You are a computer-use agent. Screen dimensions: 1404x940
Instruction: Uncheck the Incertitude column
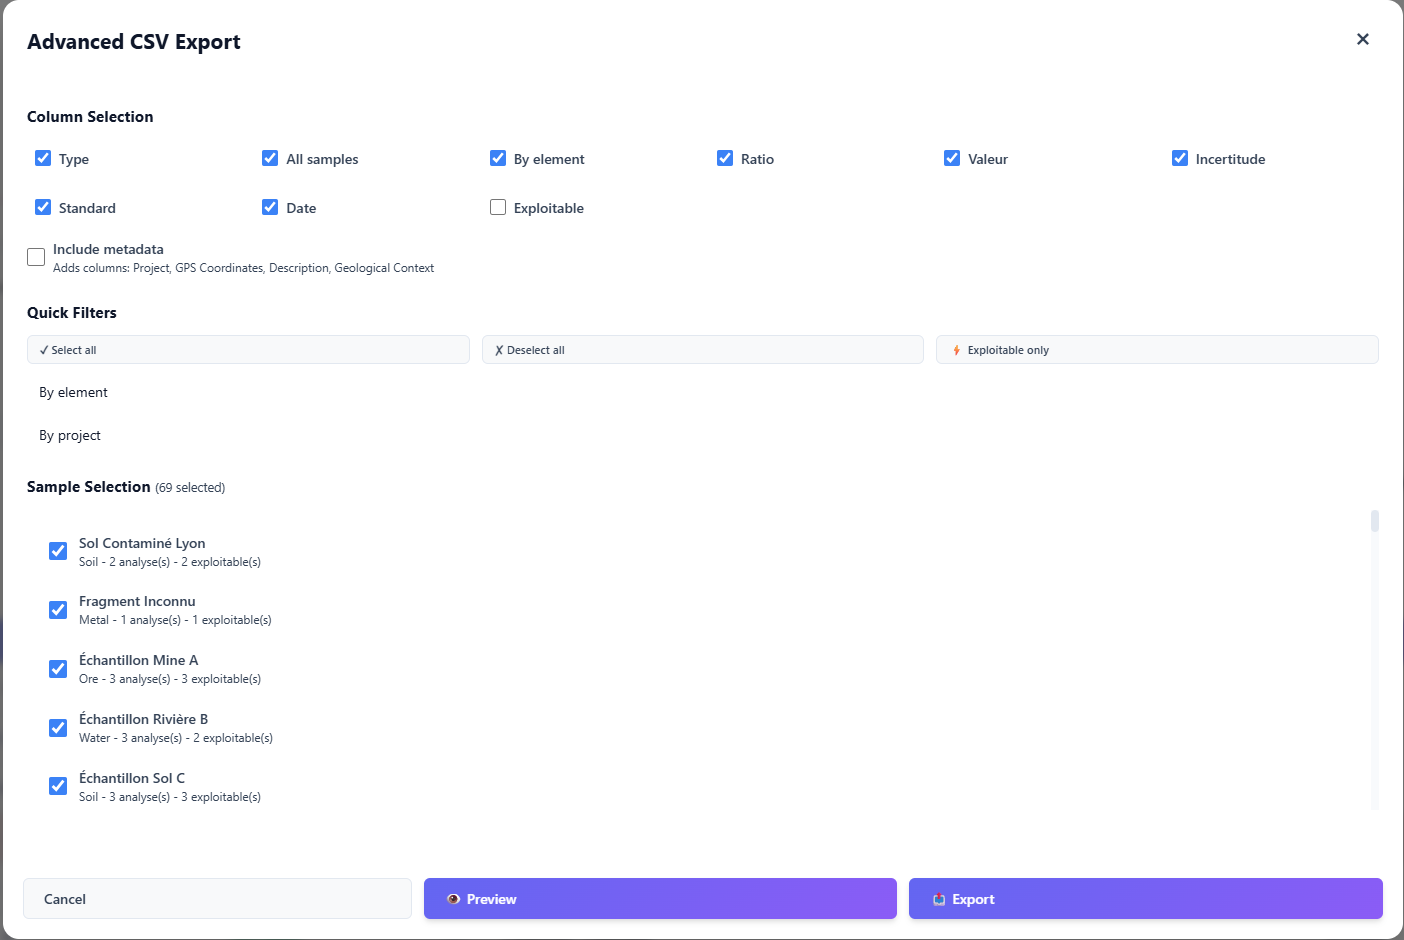point(1178,157)
